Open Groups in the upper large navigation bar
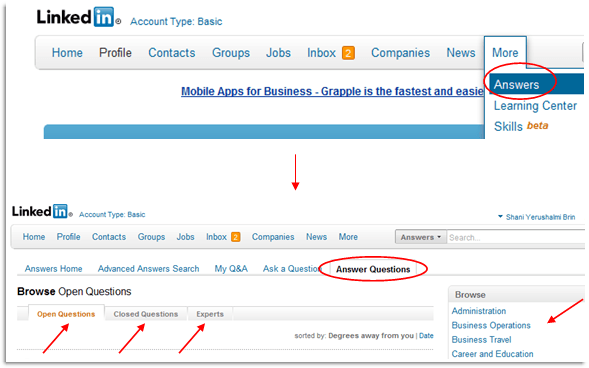The height and width of the screenshot is (368, 589). [231, 53]
